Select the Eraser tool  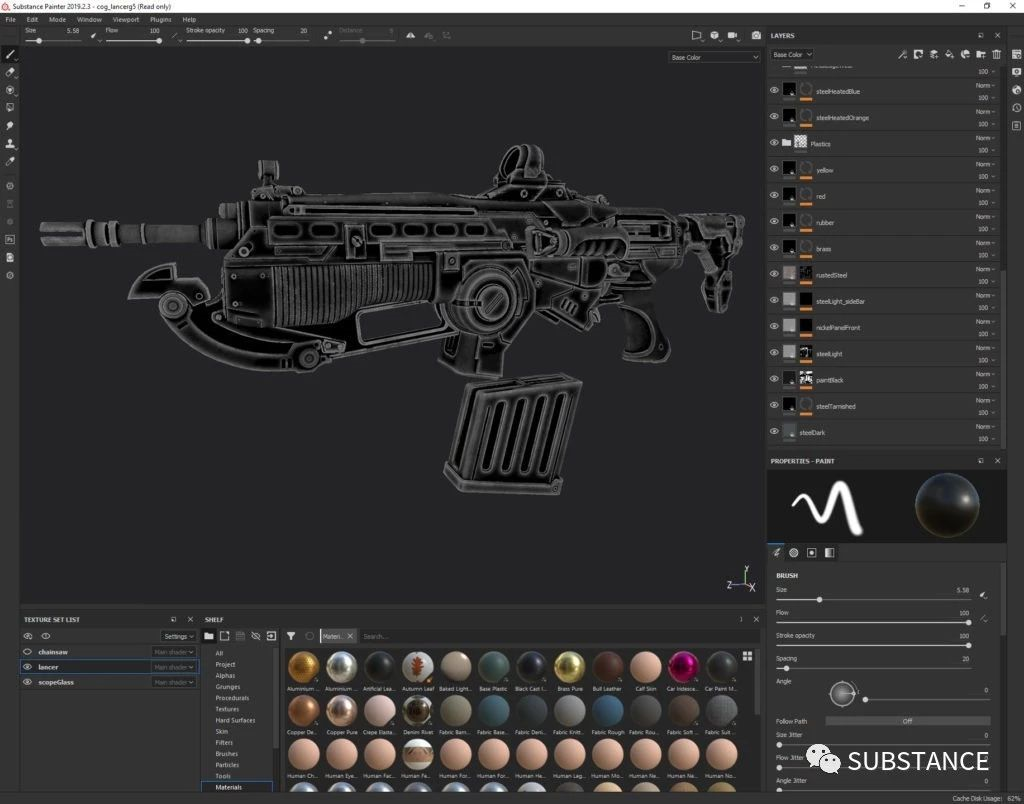(x=10, y=72)
